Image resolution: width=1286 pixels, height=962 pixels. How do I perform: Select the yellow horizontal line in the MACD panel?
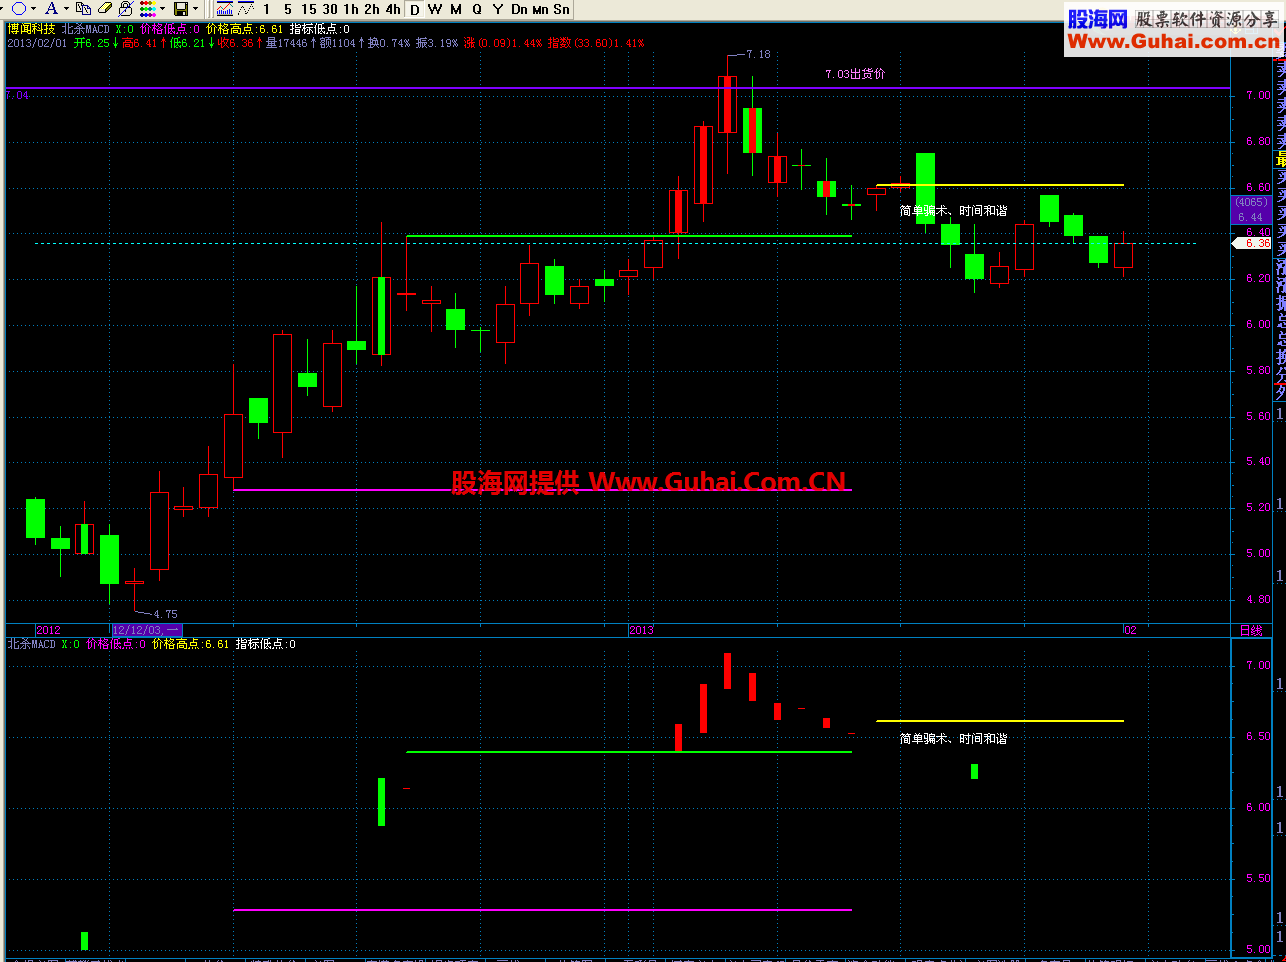(x=1000, y=721)
